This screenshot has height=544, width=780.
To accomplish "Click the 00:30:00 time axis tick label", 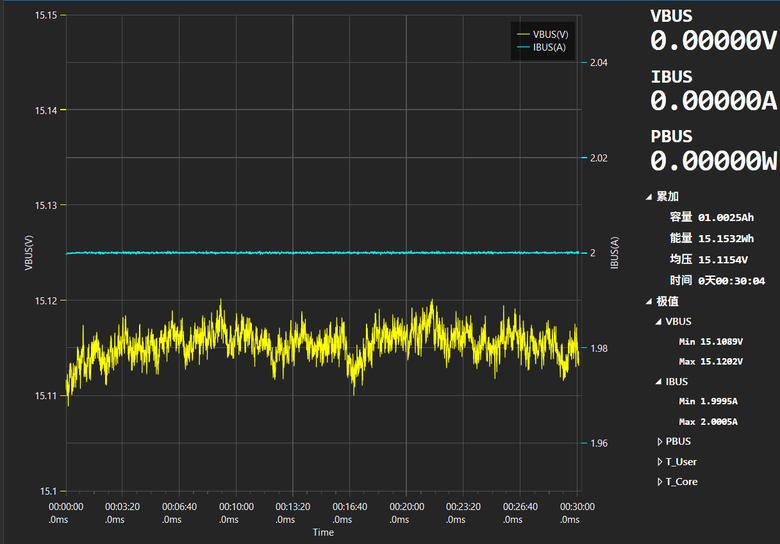I will (577, 513).
